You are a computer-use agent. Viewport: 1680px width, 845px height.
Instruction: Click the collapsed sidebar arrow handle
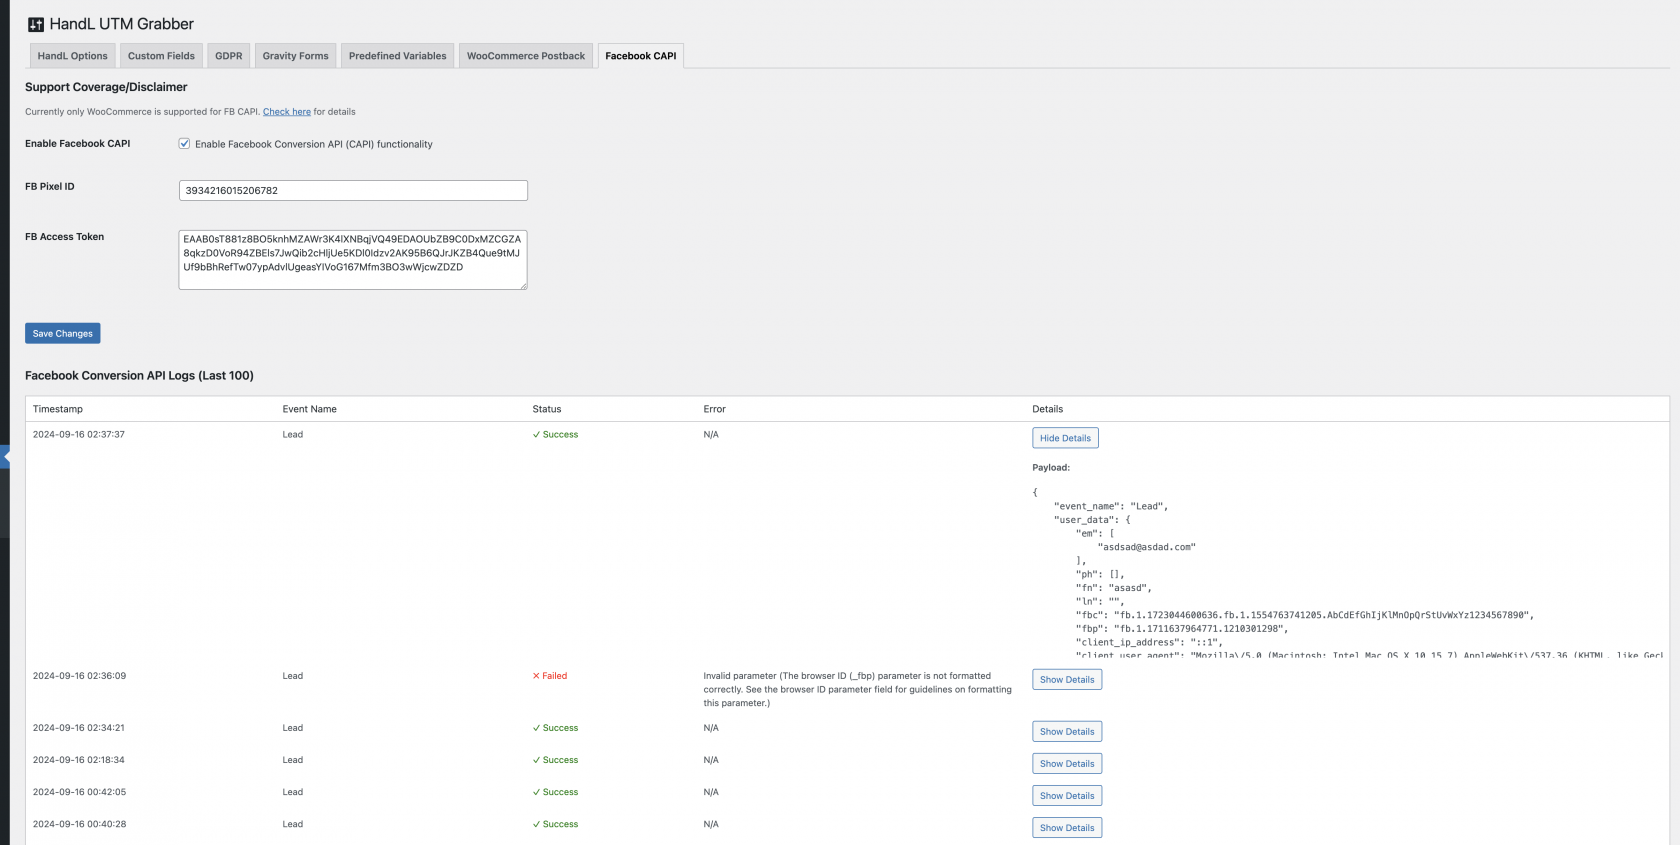(5, 456)
